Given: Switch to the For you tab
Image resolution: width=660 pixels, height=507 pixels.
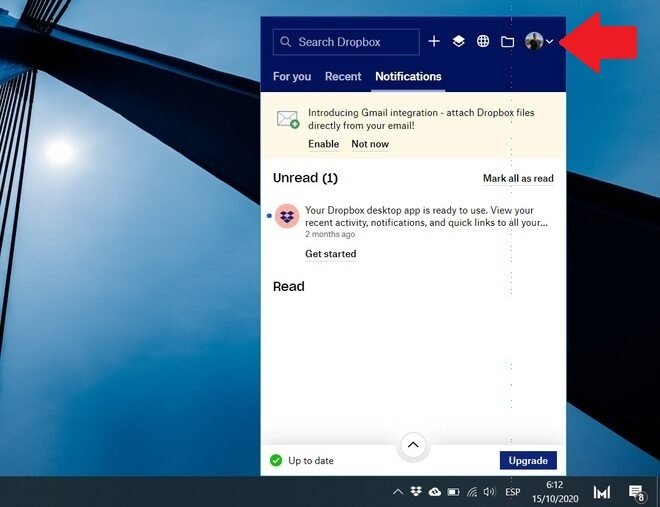Looking at the screenshot, I should coord(292,77).
